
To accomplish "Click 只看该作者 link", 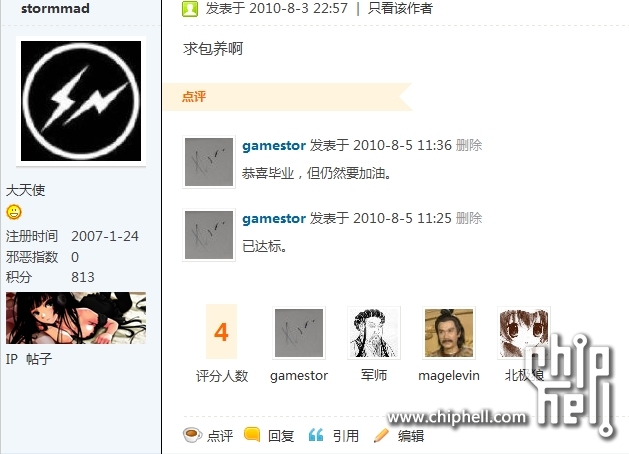I will click(400, 8).
